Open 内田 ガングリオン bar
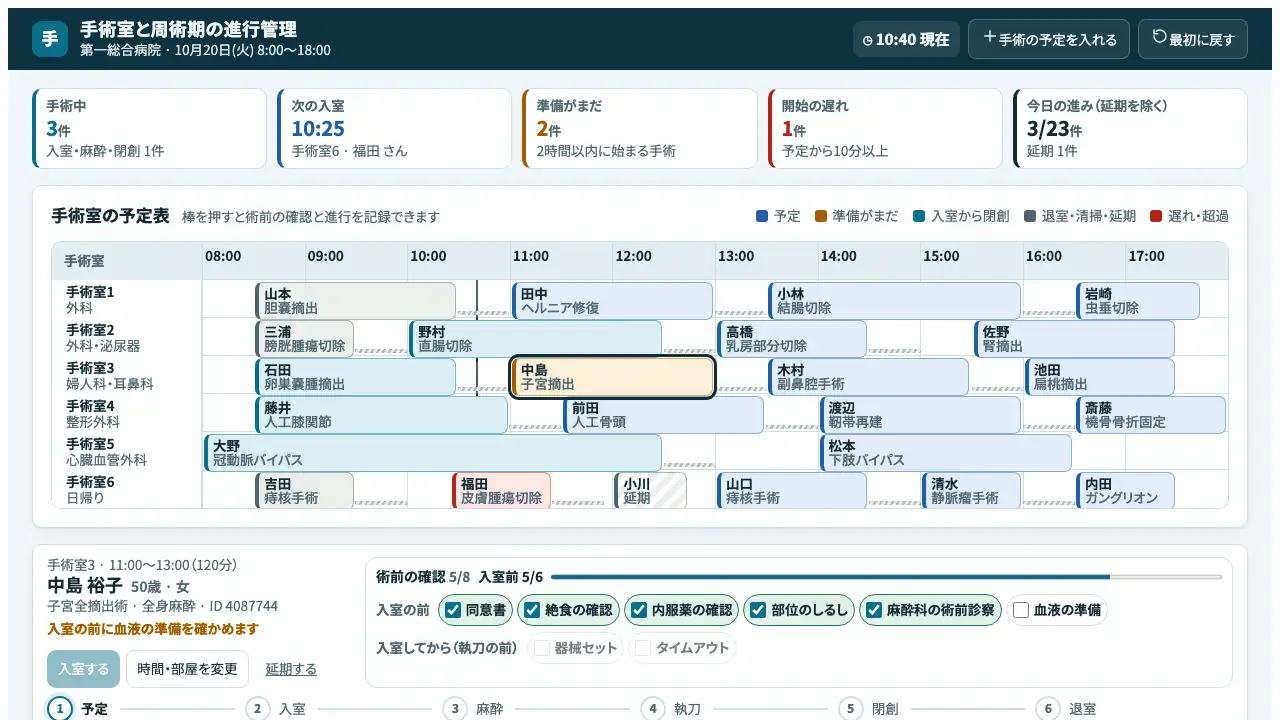This screenshot has width=1280, height=720. 1125,491
